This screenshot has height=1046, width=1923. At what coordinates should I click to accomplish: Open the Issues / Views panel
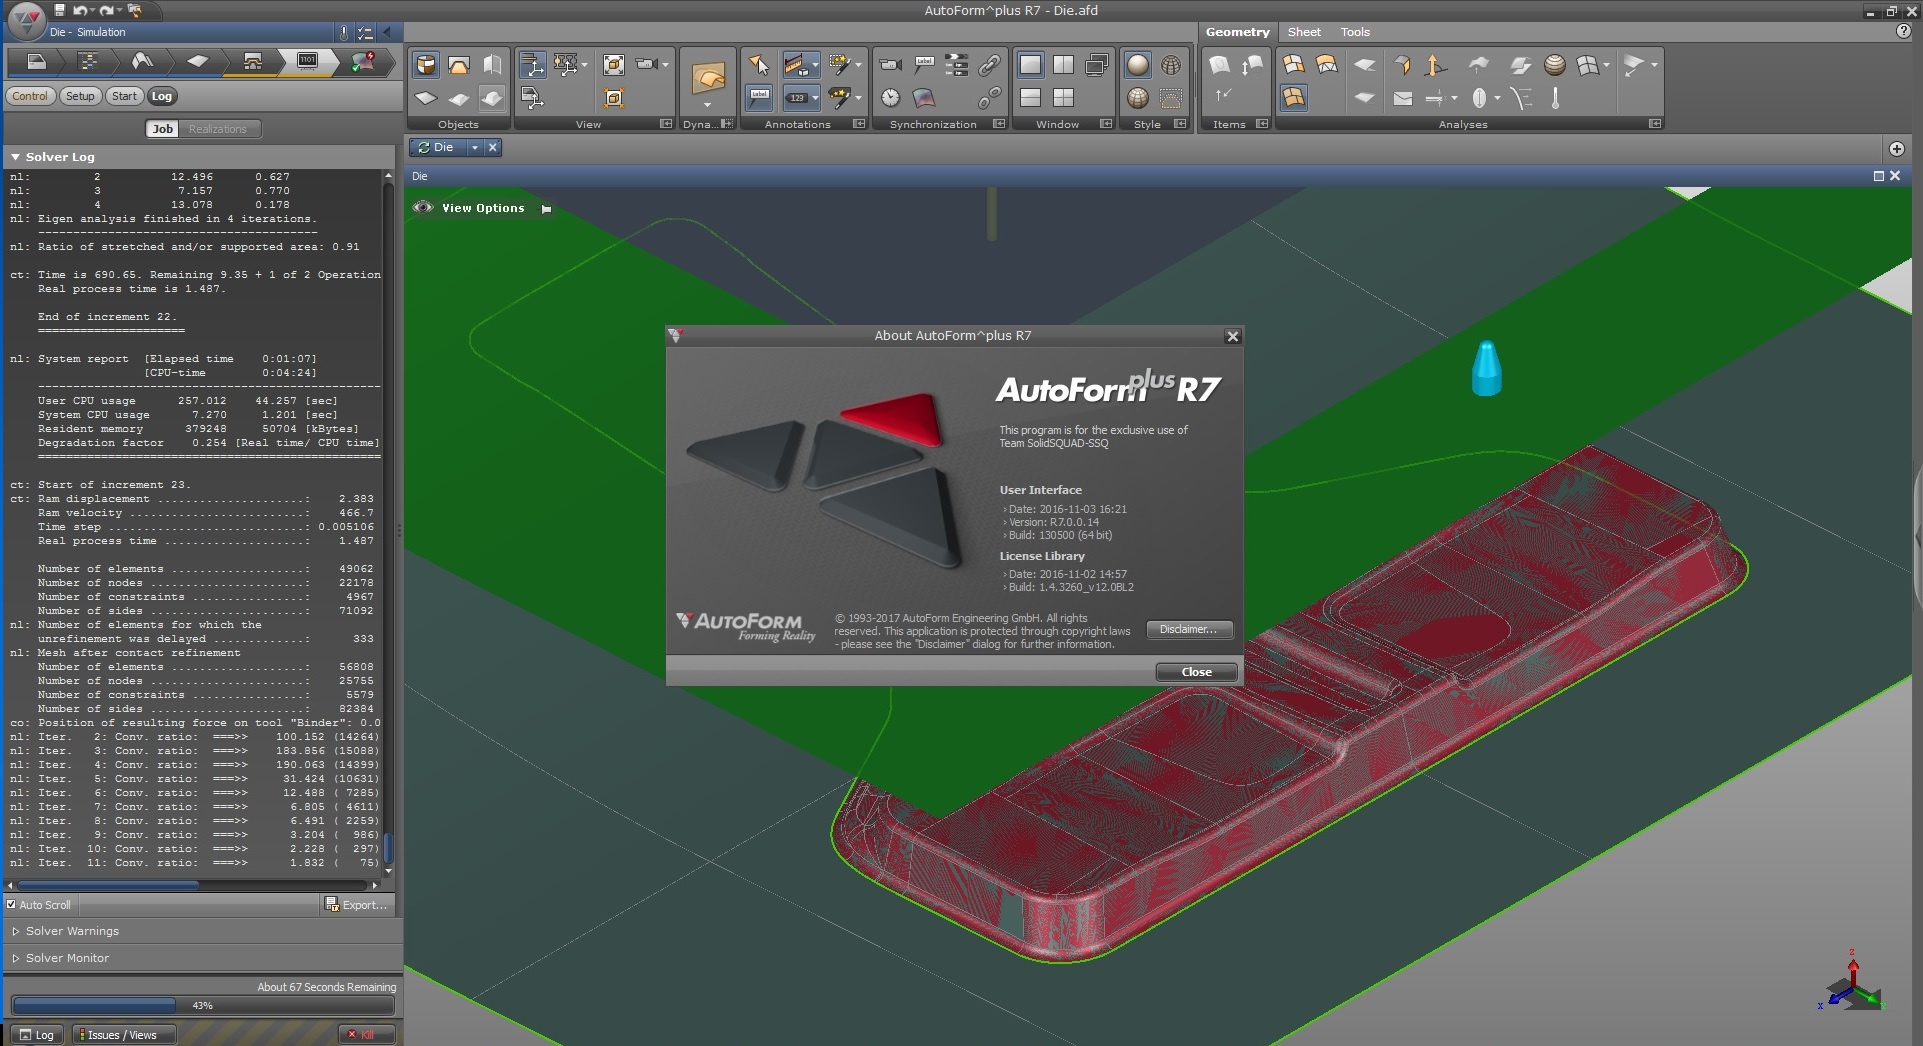coord(122,1035)
